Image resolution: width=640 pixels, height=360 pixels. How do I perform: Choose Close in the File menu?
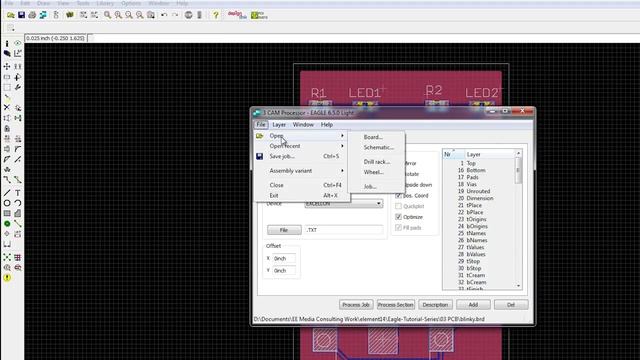pos(302,185)
